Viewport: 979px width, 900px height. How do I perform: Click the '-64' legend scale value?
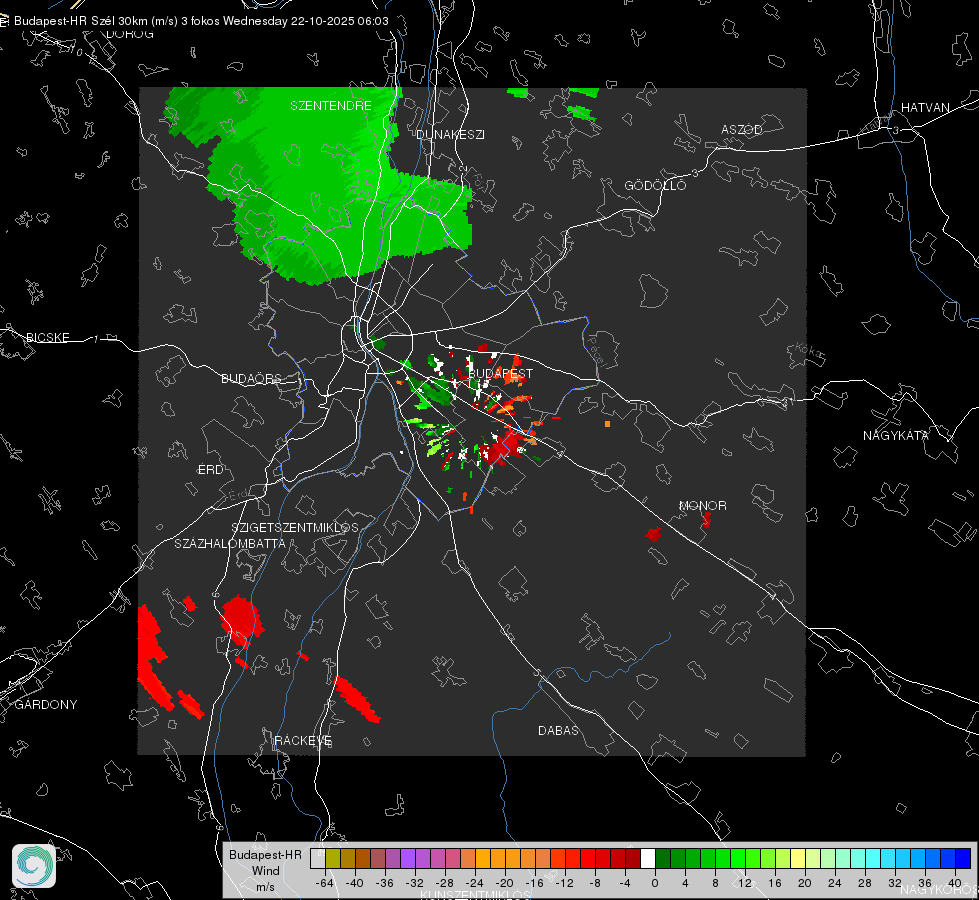tap(325, 883)
